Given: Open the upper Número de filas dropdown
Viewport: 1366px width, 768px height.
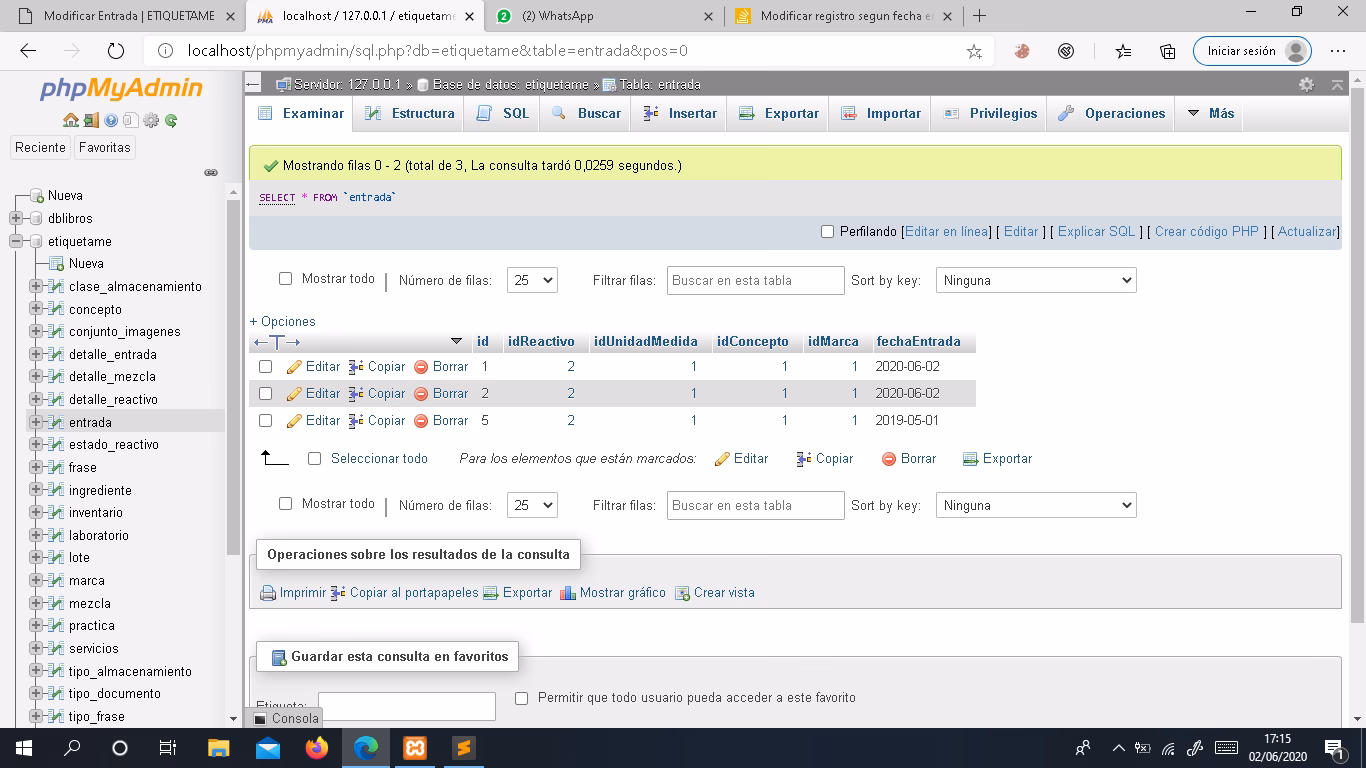Looking at the screenshot, I should [532, 281].
